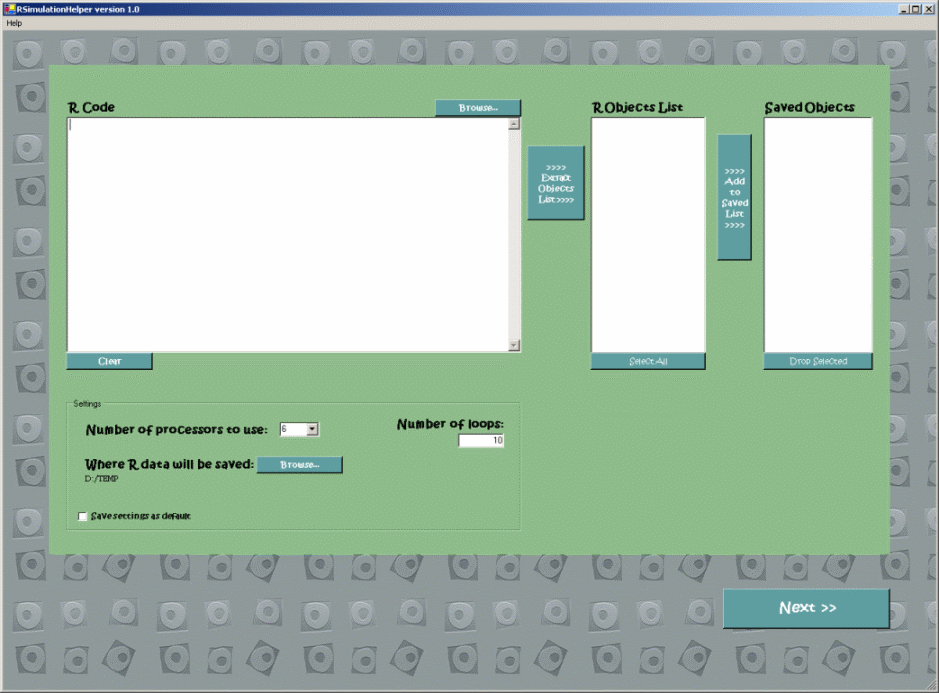Click R Code scrollbar up arrow
Viewport: 939px width, 693px height.
514,125
